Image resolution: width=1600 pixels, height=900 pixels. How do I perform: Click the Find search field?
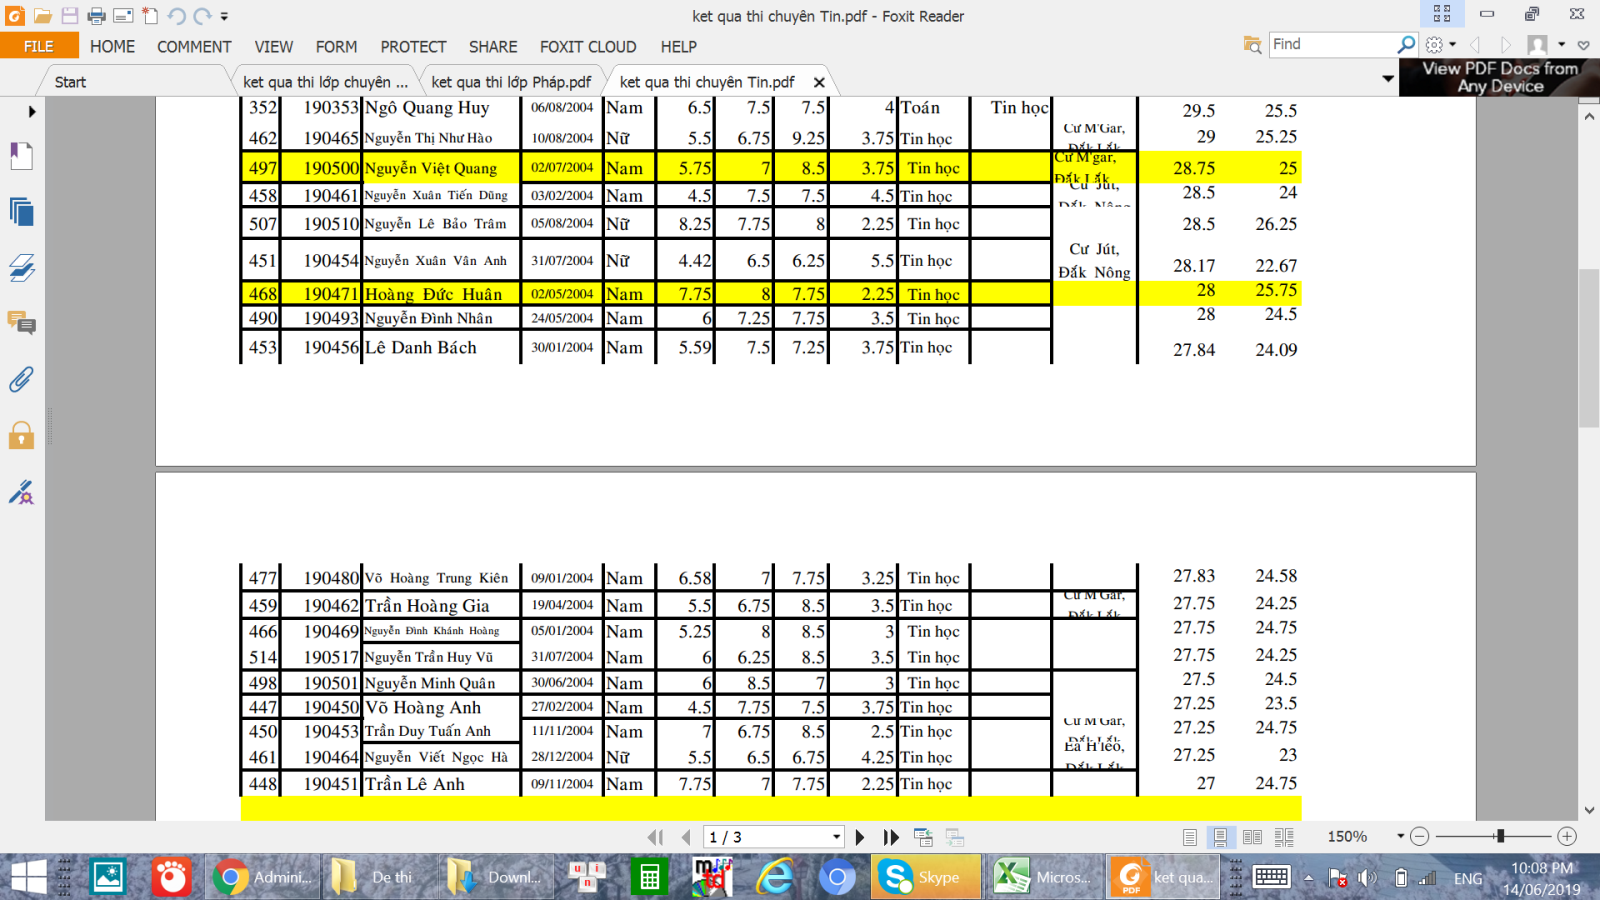(1332, 44)
